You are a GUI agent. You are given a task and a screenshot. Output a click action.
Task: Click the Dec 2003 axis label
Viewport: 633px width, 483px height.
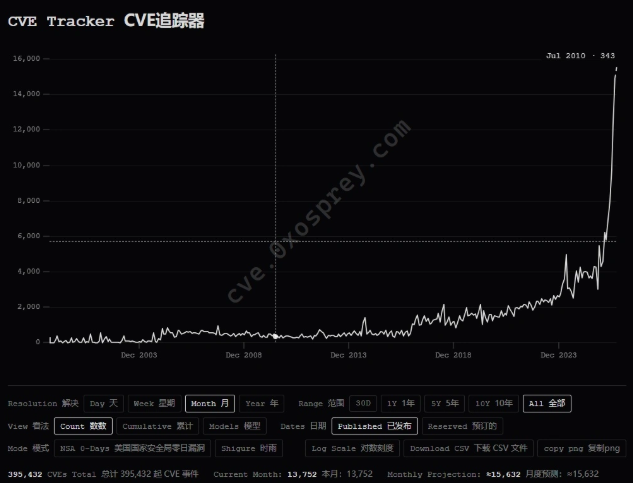pos(139,355)
